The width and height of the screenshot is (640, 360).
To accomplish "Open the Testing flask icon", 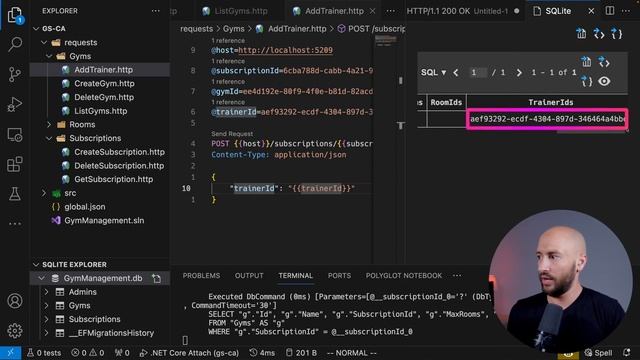I will 15,194.
